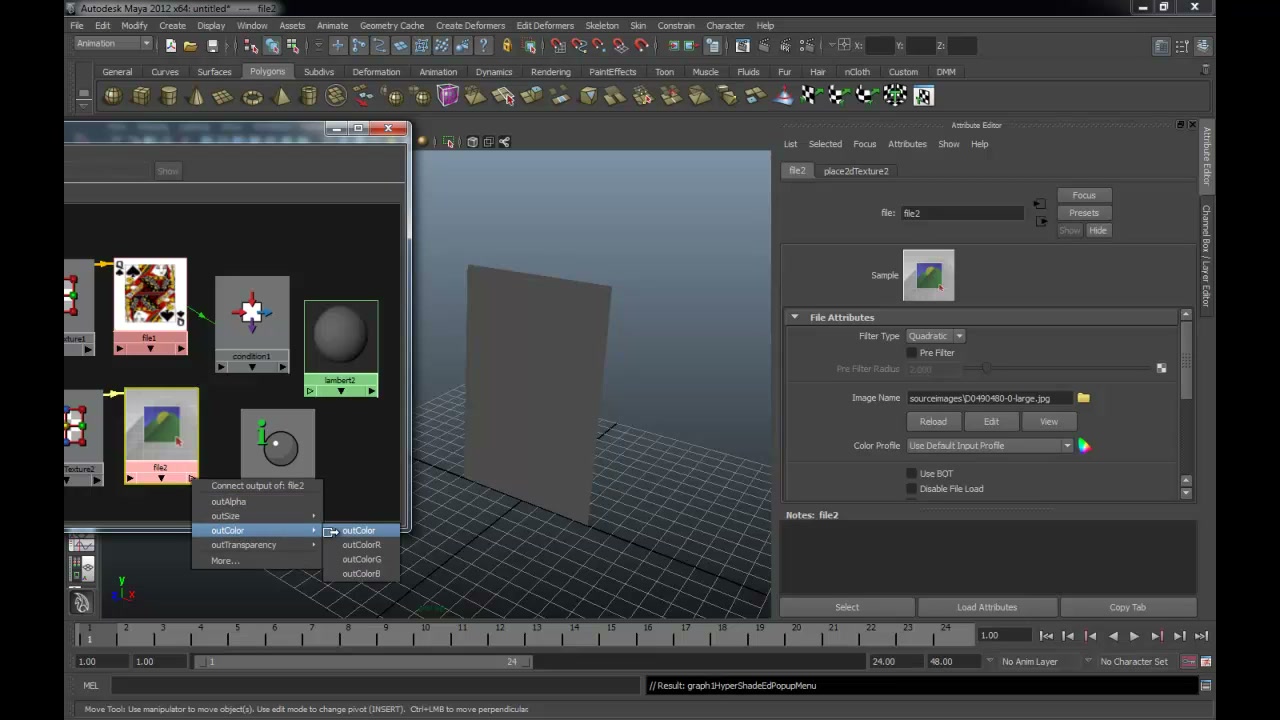Create a polygon cube from the shelf

141,96
